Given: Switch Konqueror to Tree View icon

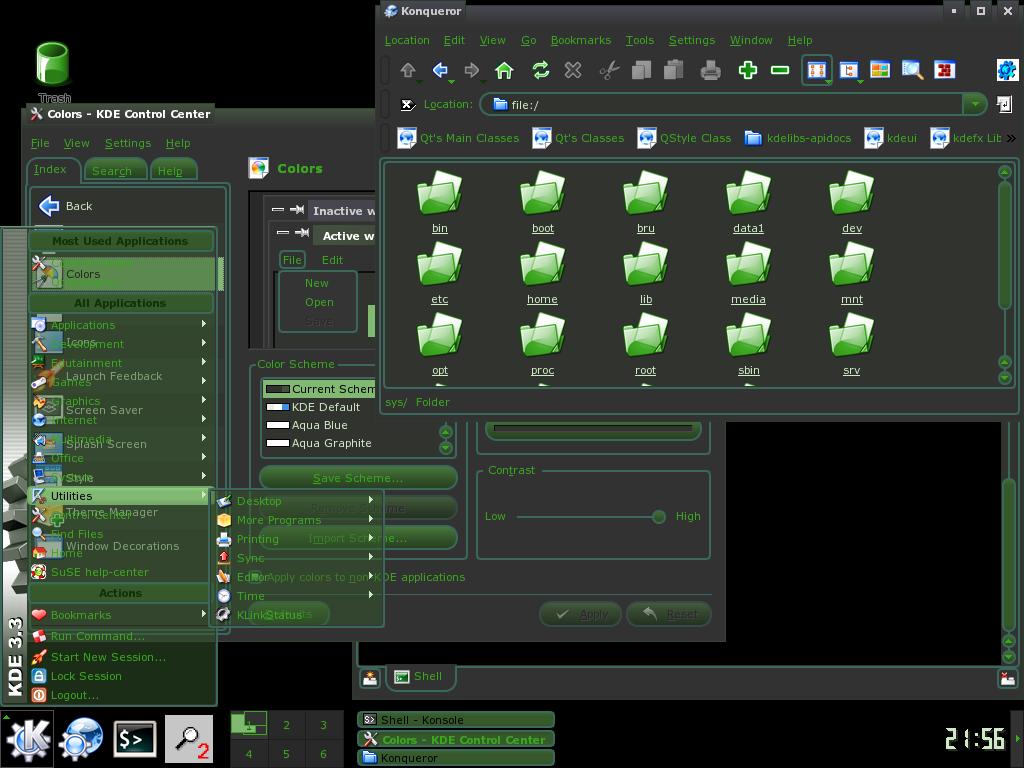Looking at the screenshot, I should (848, 70).
